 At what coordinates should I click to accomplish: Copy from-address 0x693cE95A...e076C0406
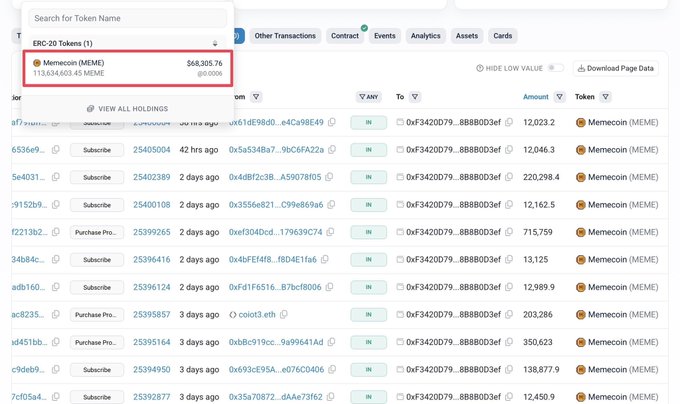tap(332, 369)
